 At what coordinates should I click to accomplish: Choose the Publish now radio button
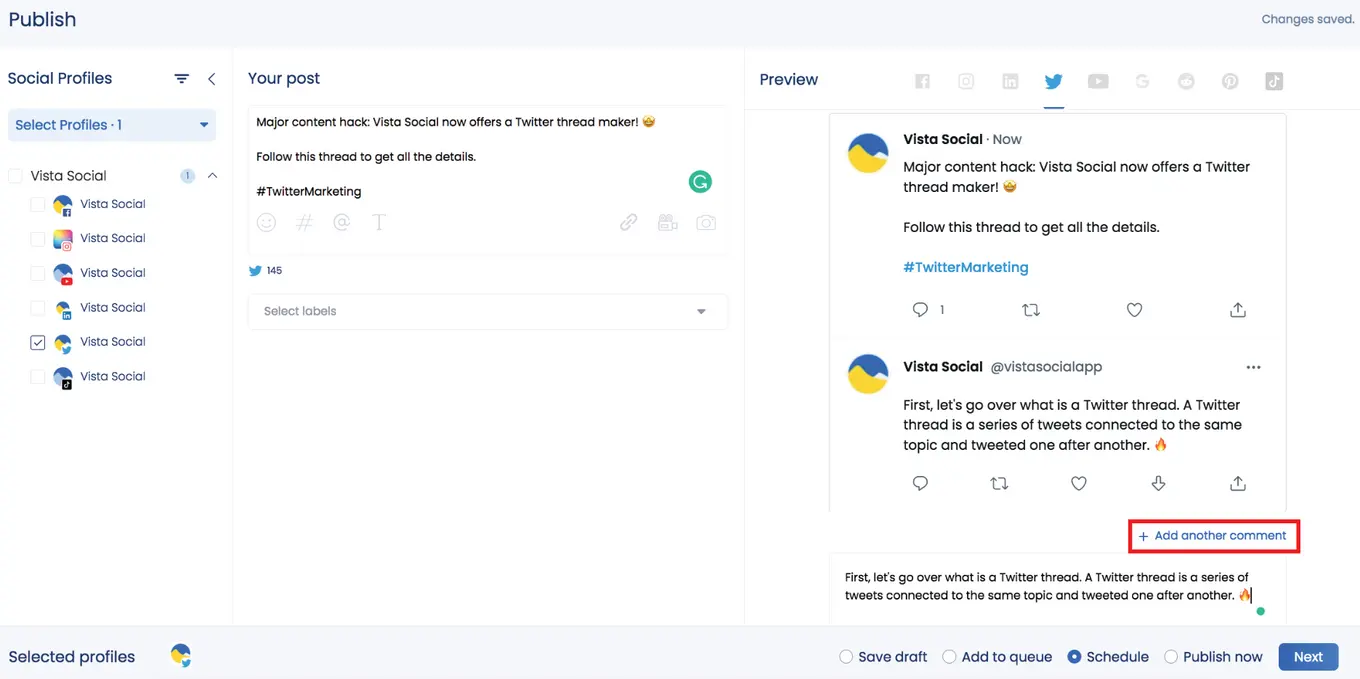coord(1170,657)
